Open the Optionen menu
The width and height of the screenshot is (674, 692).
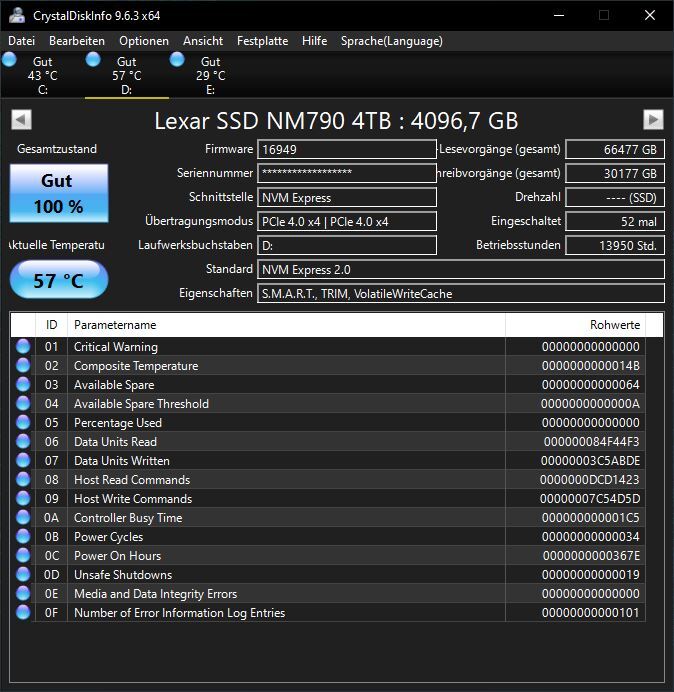click(x=144, y=41)
